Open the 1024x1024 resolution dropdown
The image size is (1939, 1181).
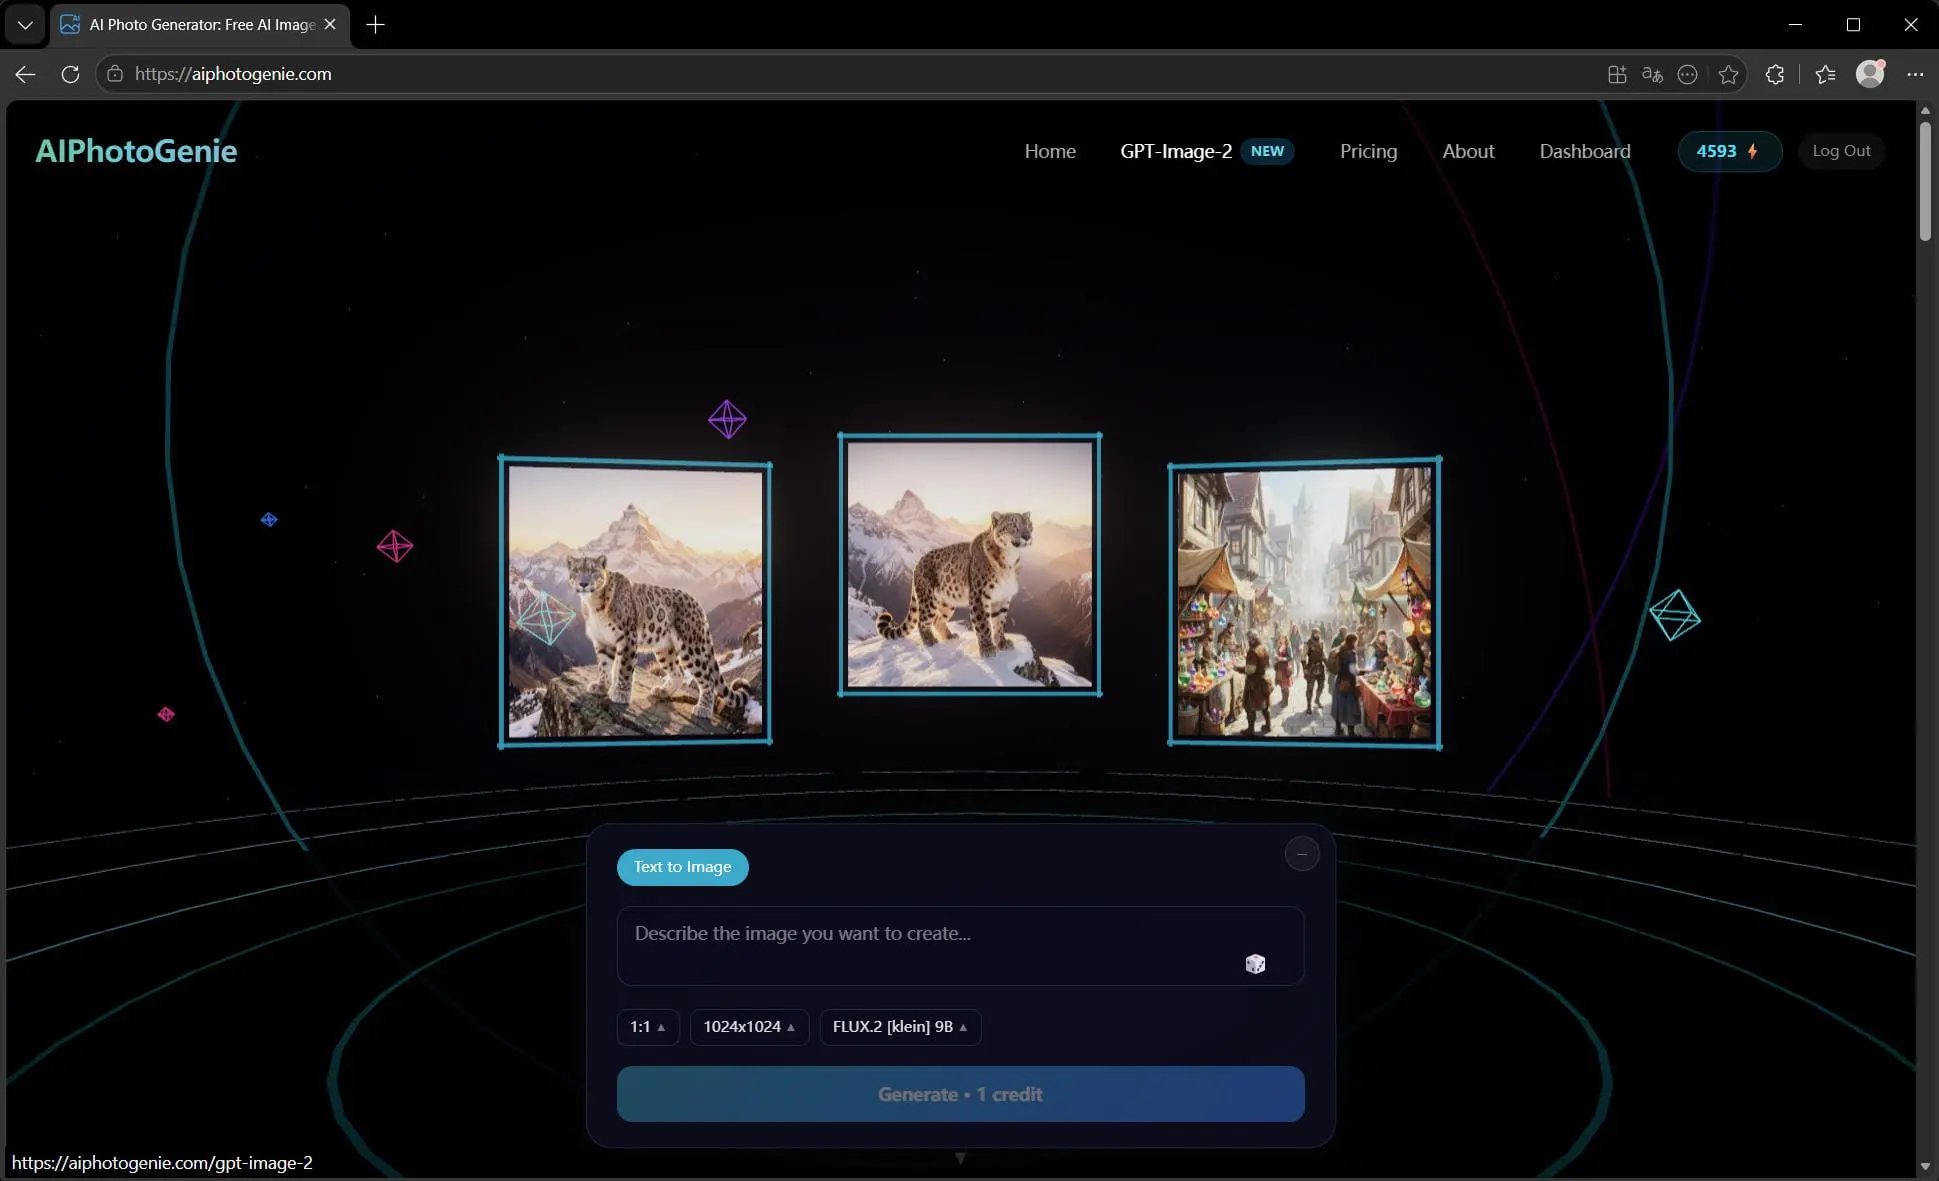(x=749, y=1027)
